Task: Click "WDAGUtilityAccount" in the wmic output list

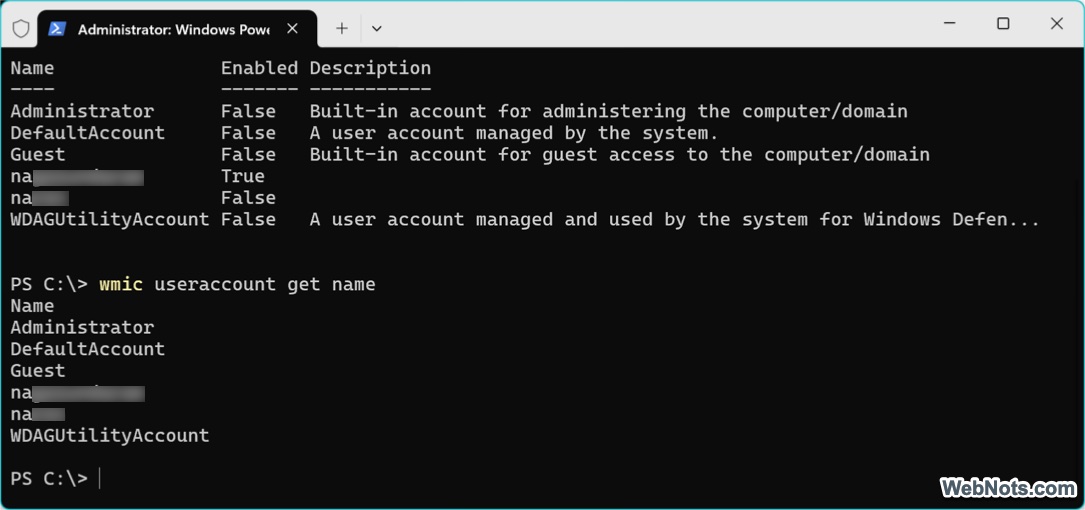Action: (110, 435)
